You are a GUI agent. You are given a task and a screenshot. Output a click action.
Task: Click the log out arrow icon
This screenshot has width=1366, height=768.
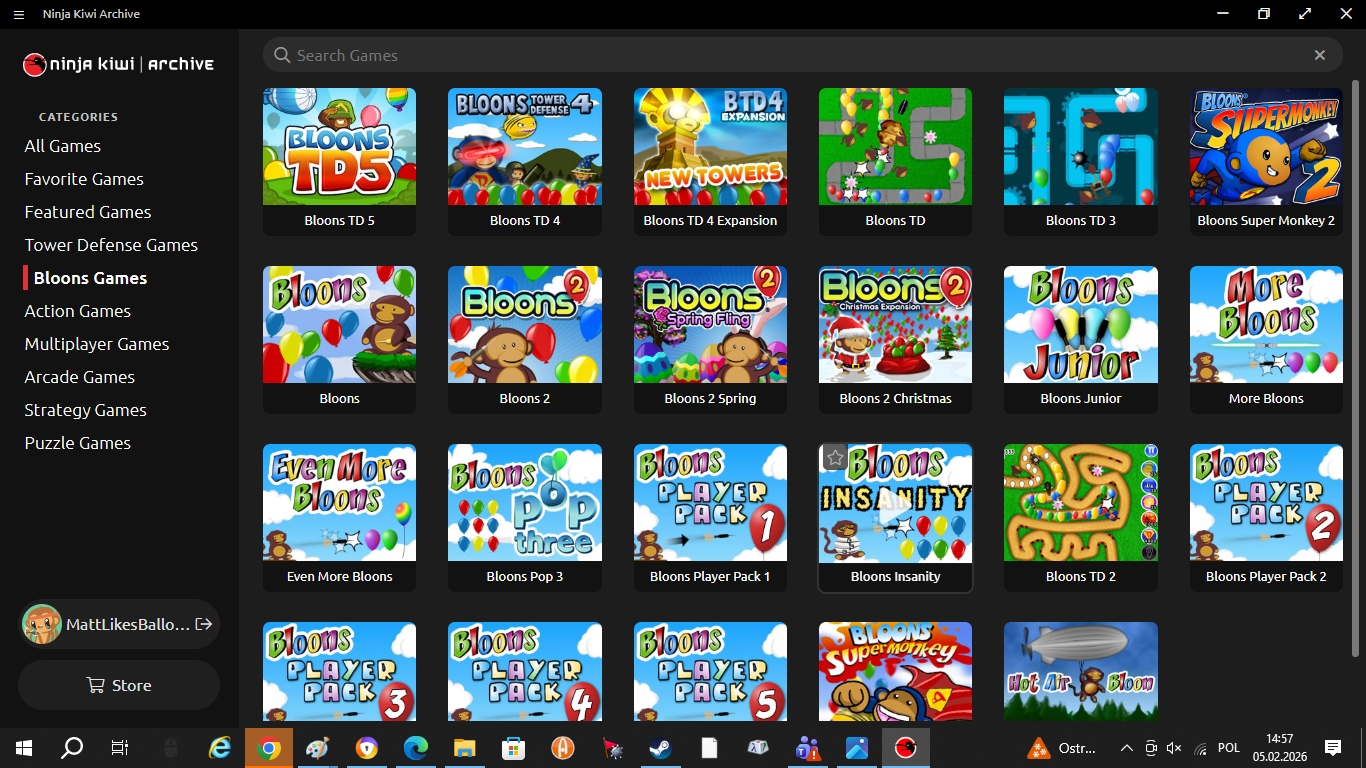(x=204, y=624)
